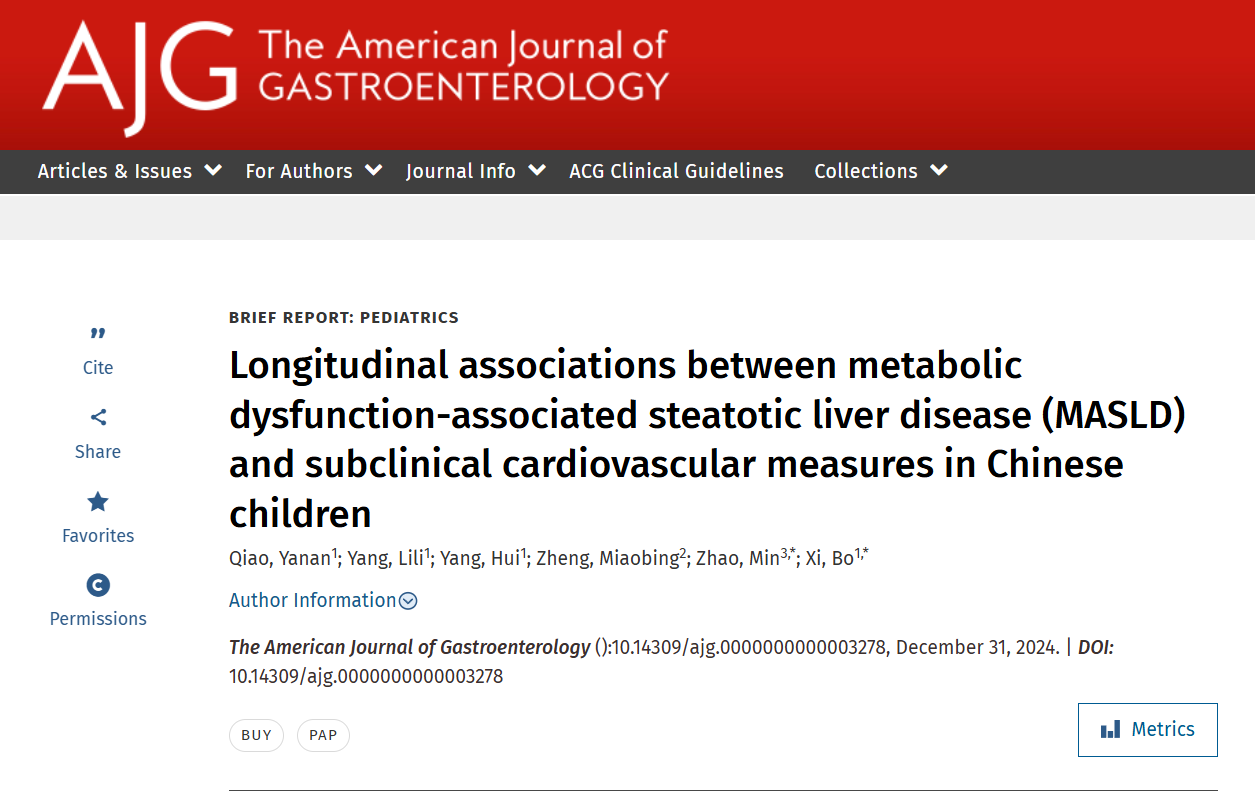Click The American Journal of Gastroenterology header title
The height and width of the screenshot is (795, 1255).
click(x=463, y=66)
